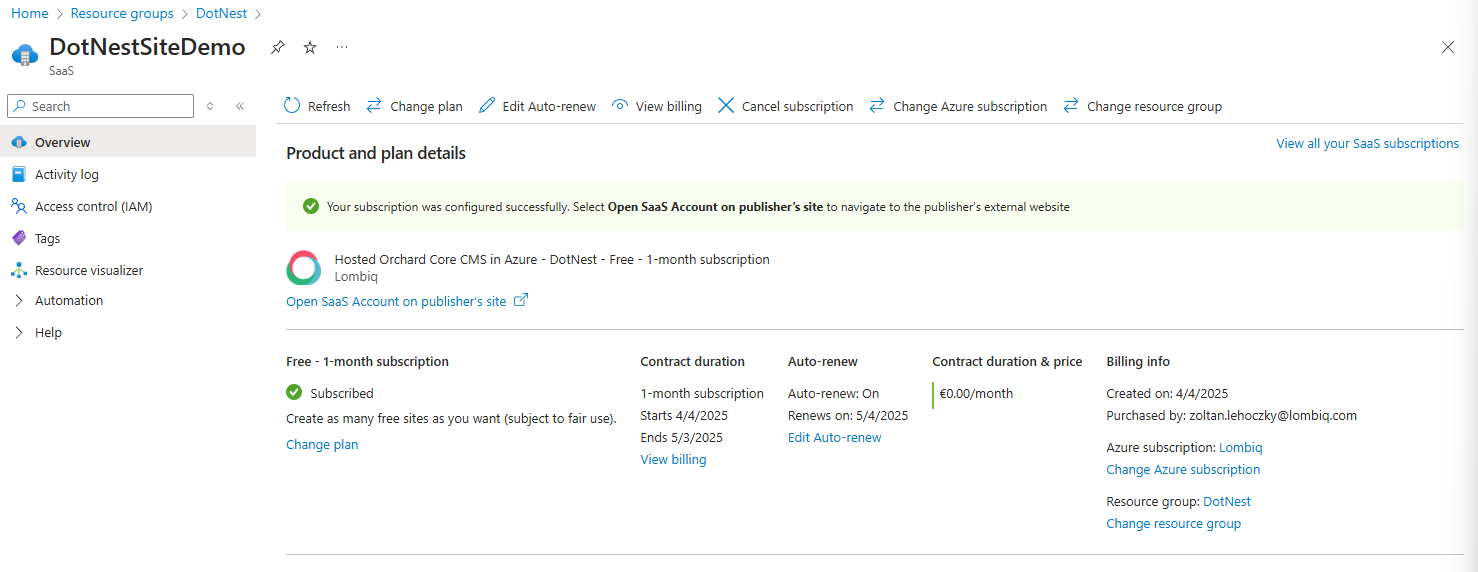The image size is (1478, 572).
Task: Click the Access control people icon
Action: (x=18, y=206)
